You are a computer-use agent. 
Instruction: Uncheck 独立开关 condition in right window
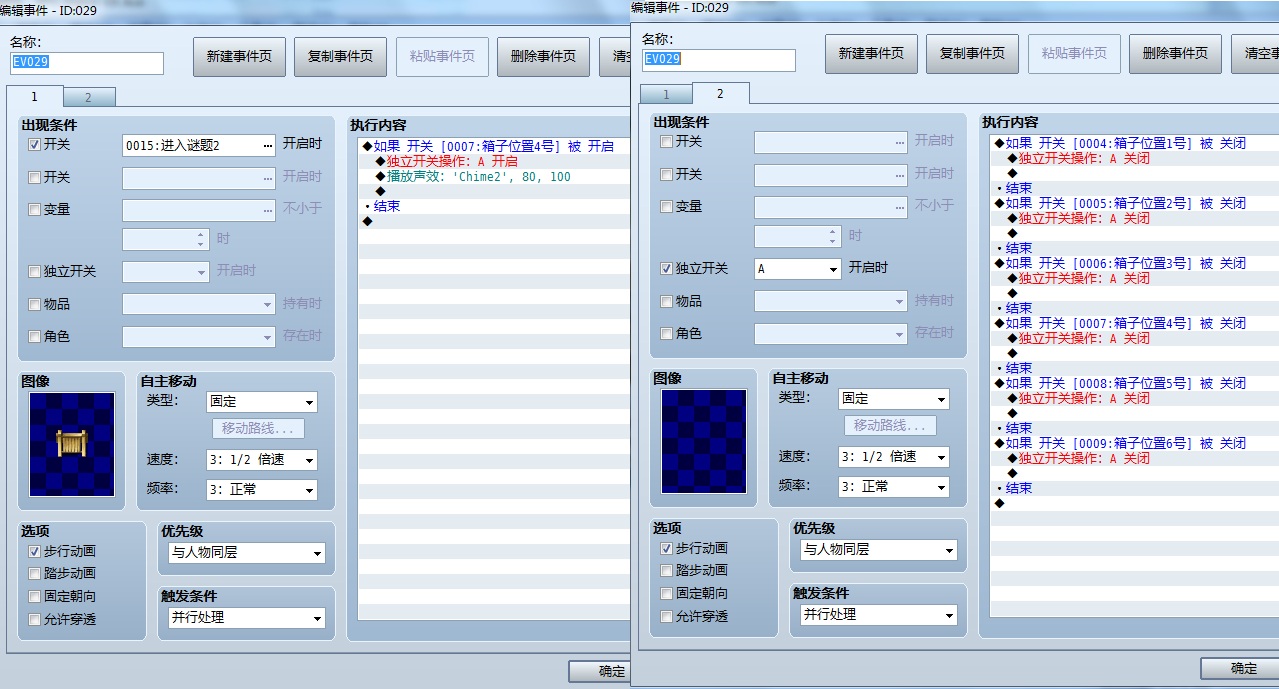[667, 269]
